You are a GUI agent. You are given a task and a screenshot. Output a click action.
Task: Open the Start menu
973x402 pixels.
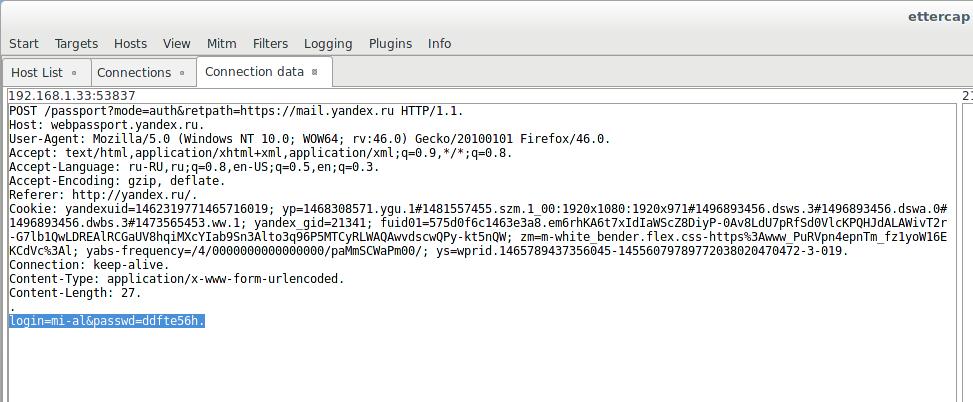[24, 44]
